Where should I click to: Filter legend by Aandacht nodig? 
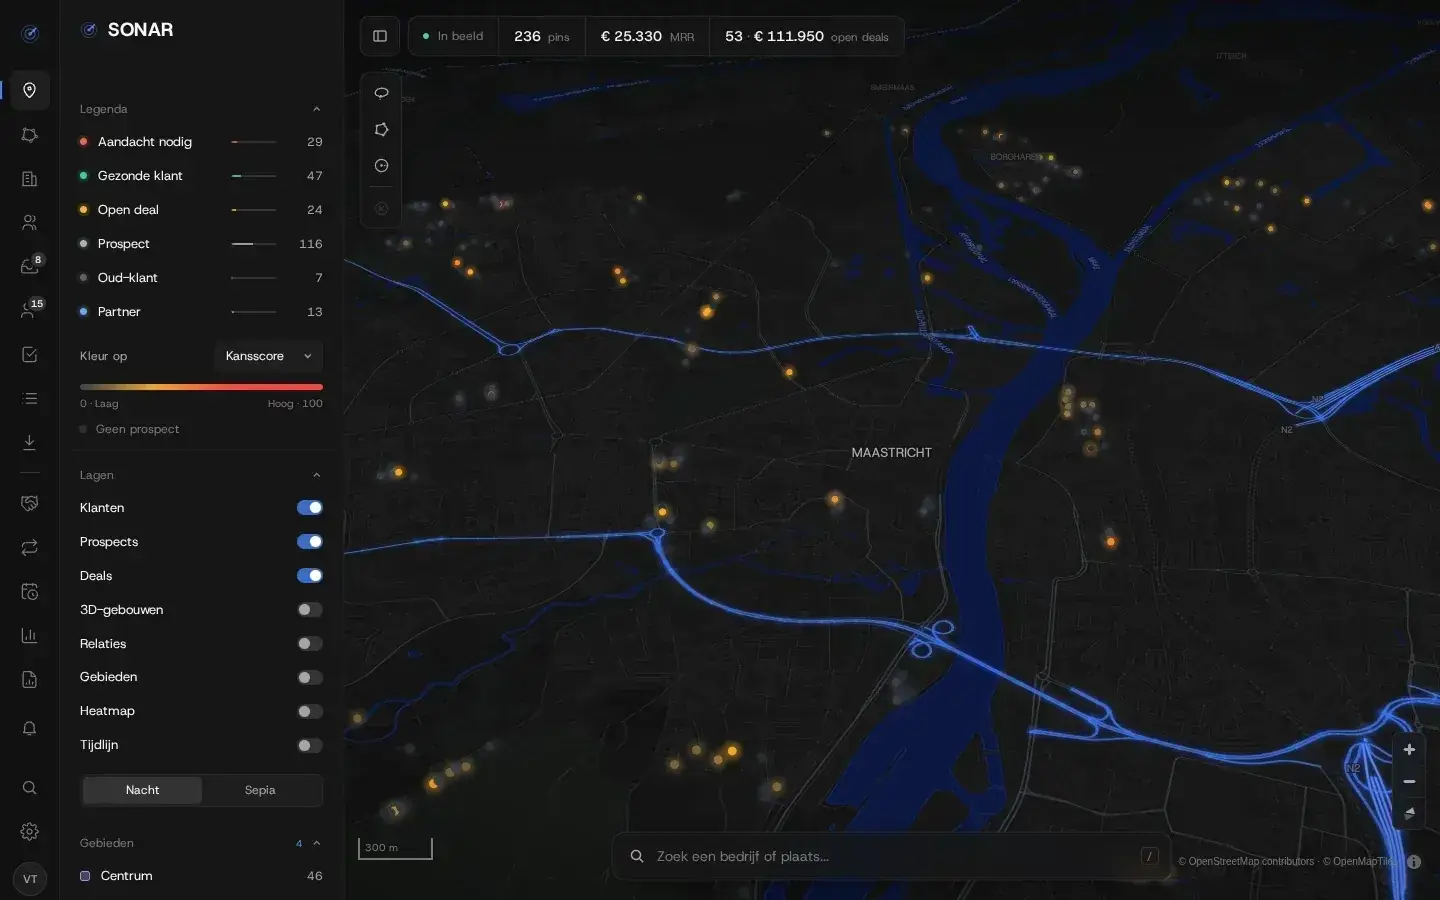tap(201, 142)
